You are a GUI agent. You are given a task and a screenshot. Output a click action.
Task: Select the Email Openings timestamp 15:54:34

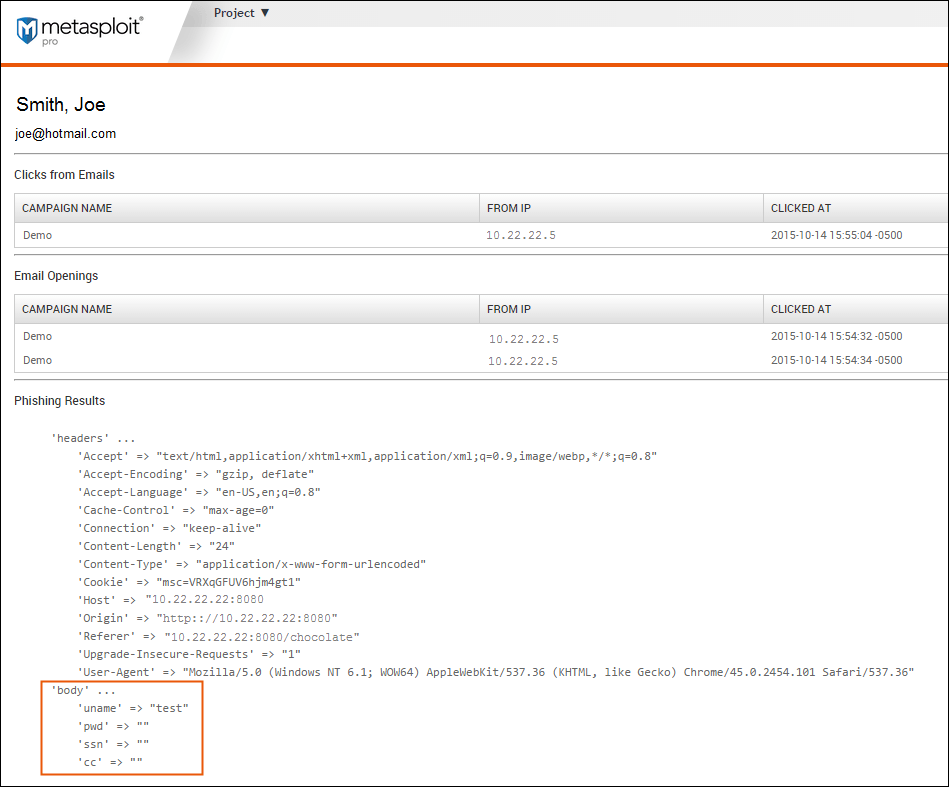[836, 360]
